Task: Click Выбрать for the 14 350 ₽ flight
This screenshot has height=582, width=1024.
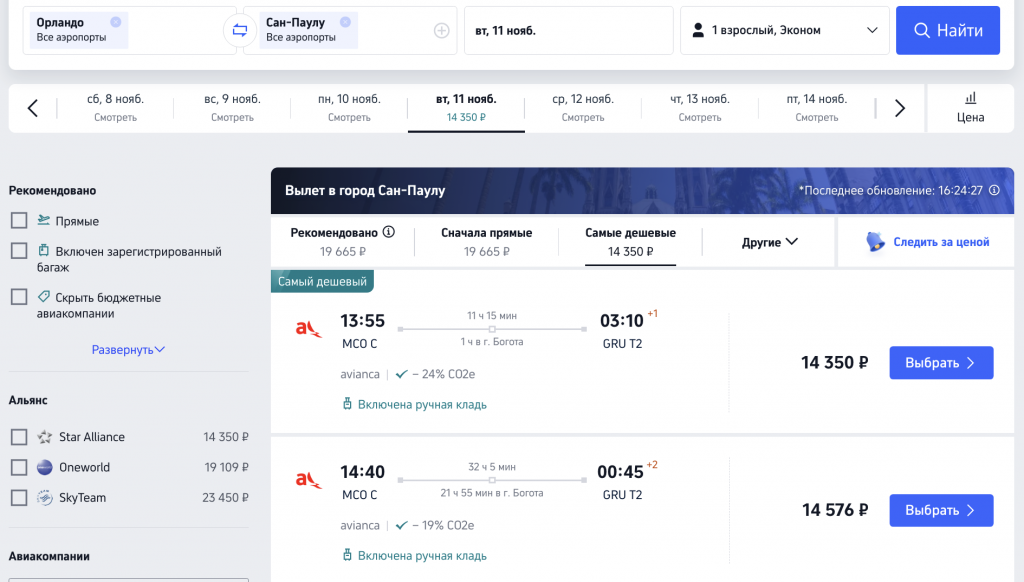Action: [941, 363]
